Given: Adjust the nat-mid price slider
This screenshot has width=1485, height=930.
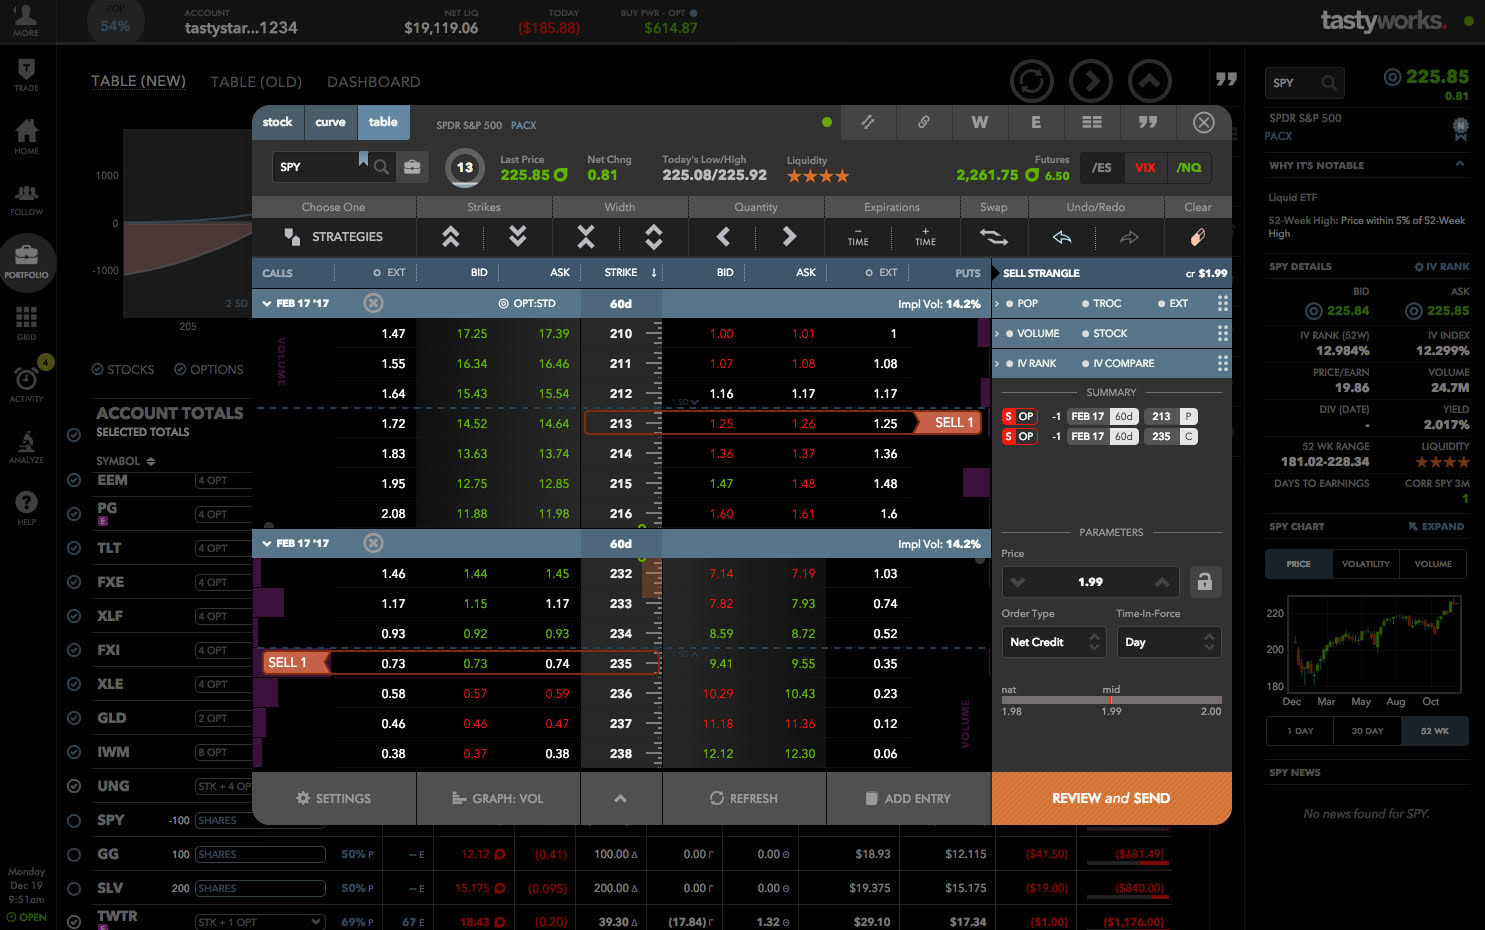Looking at the screenshot, I should (x=1111, y=700).
